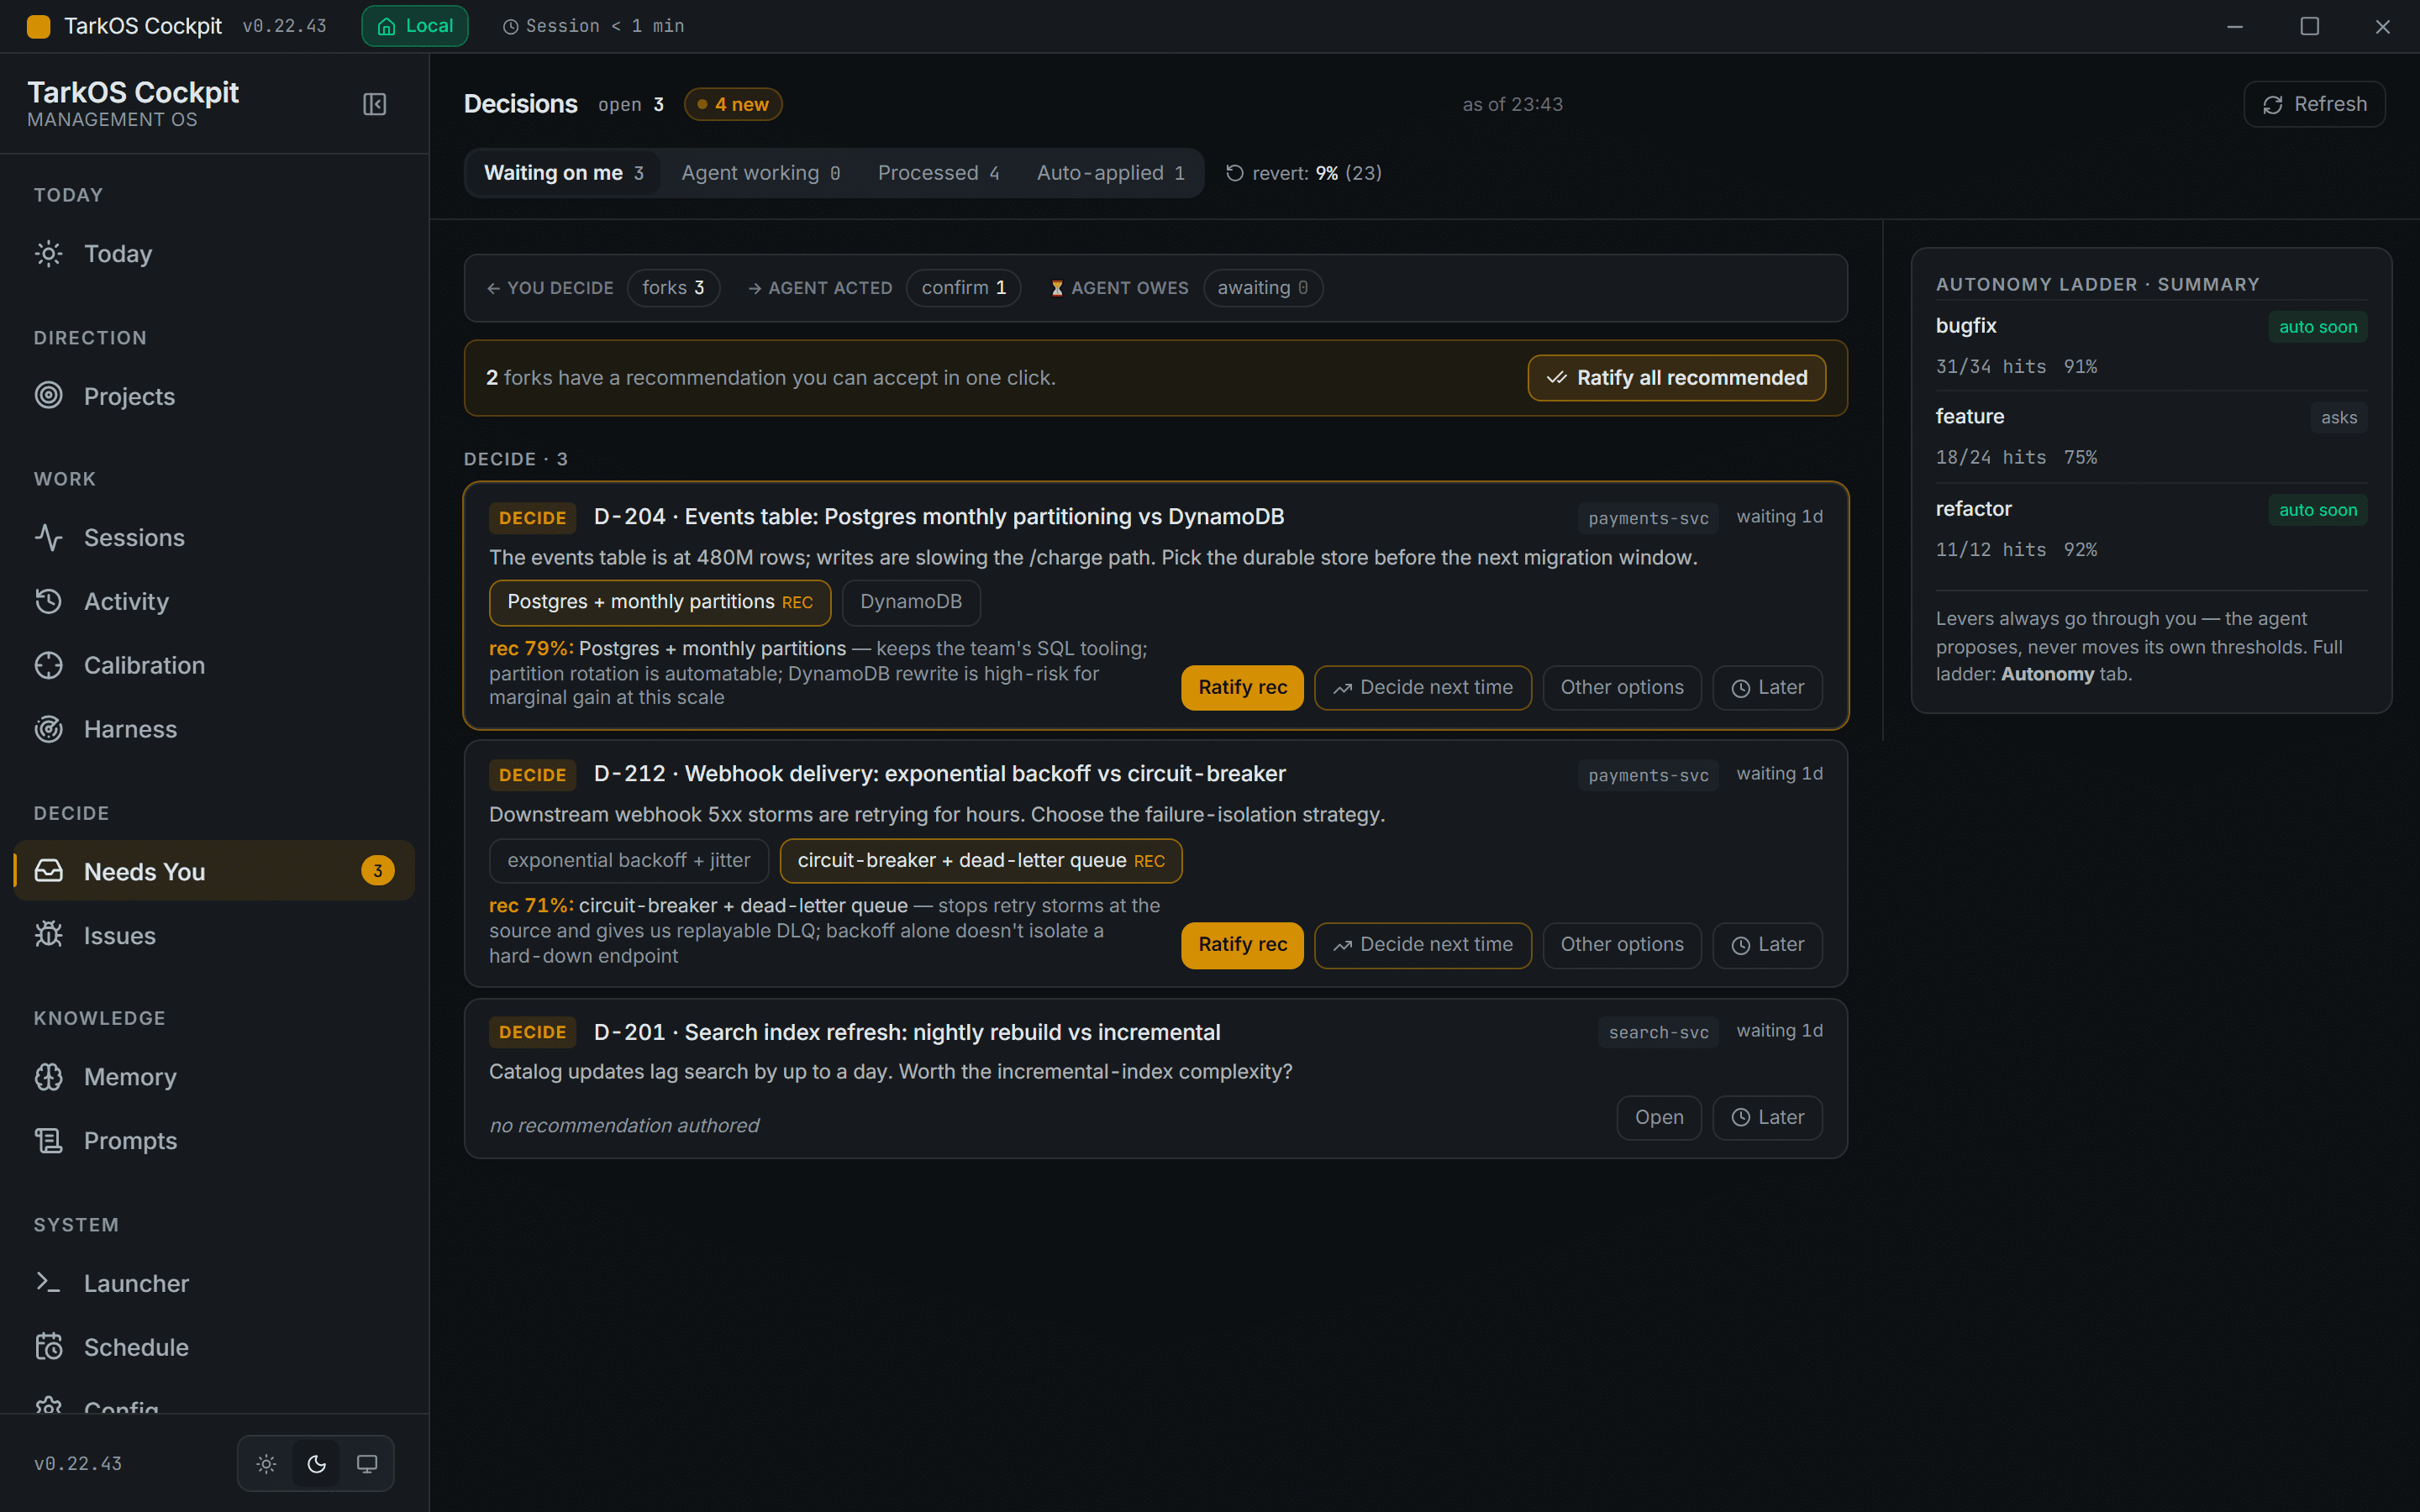2420x1512 pixels.
Task: Open Projects target icon
Action: (48, 396)
